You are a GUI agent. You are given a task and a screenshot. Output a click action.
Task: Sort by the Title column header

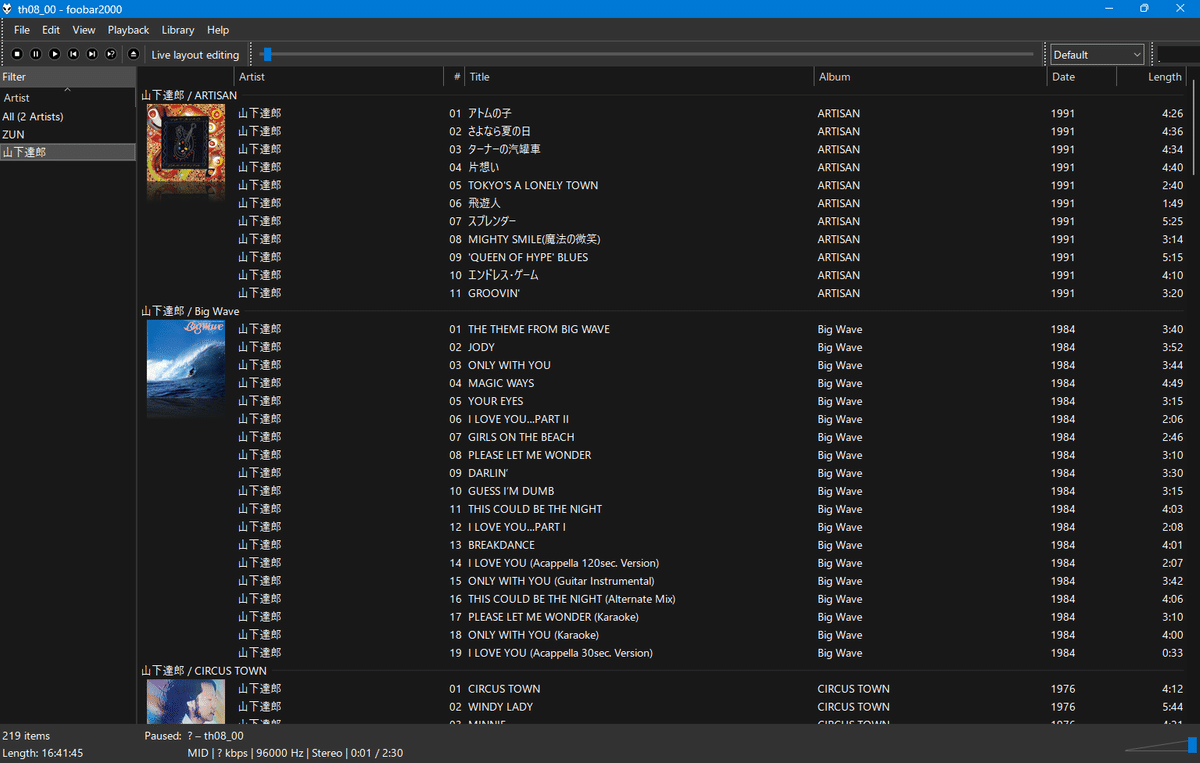640,77
